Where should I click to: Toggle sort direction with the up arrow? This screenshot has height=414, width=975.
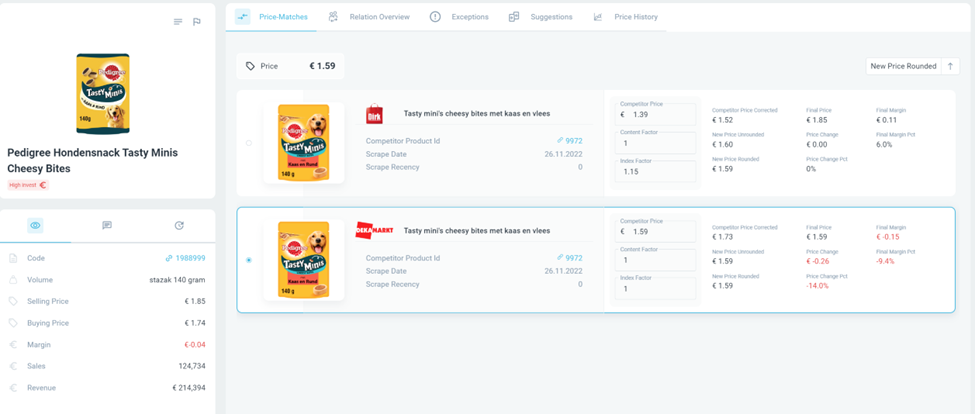(x=949, y=66)
